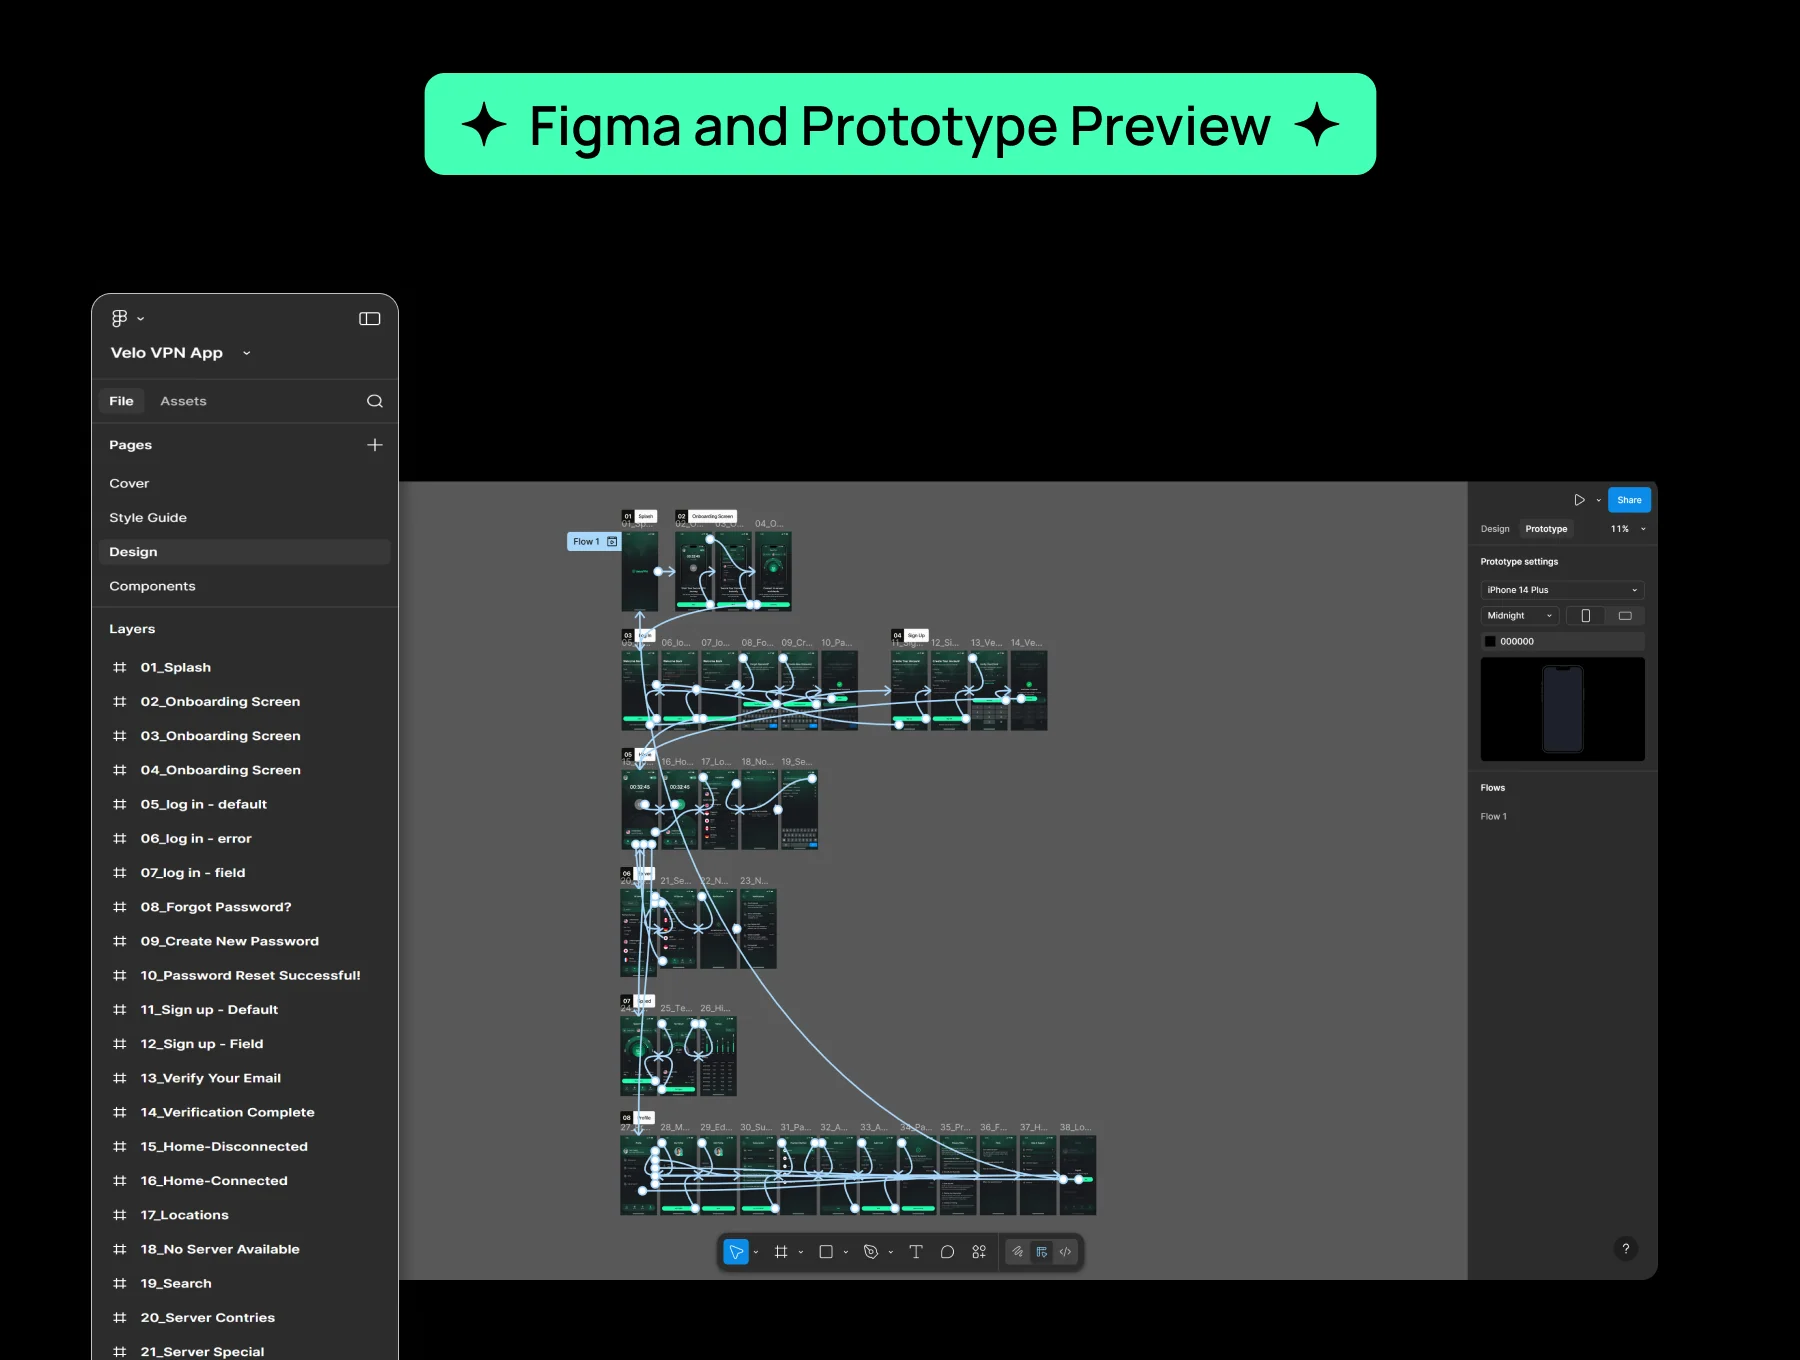Select the Pen tool
The image size is (1800, 1360).
(871, 1252)
